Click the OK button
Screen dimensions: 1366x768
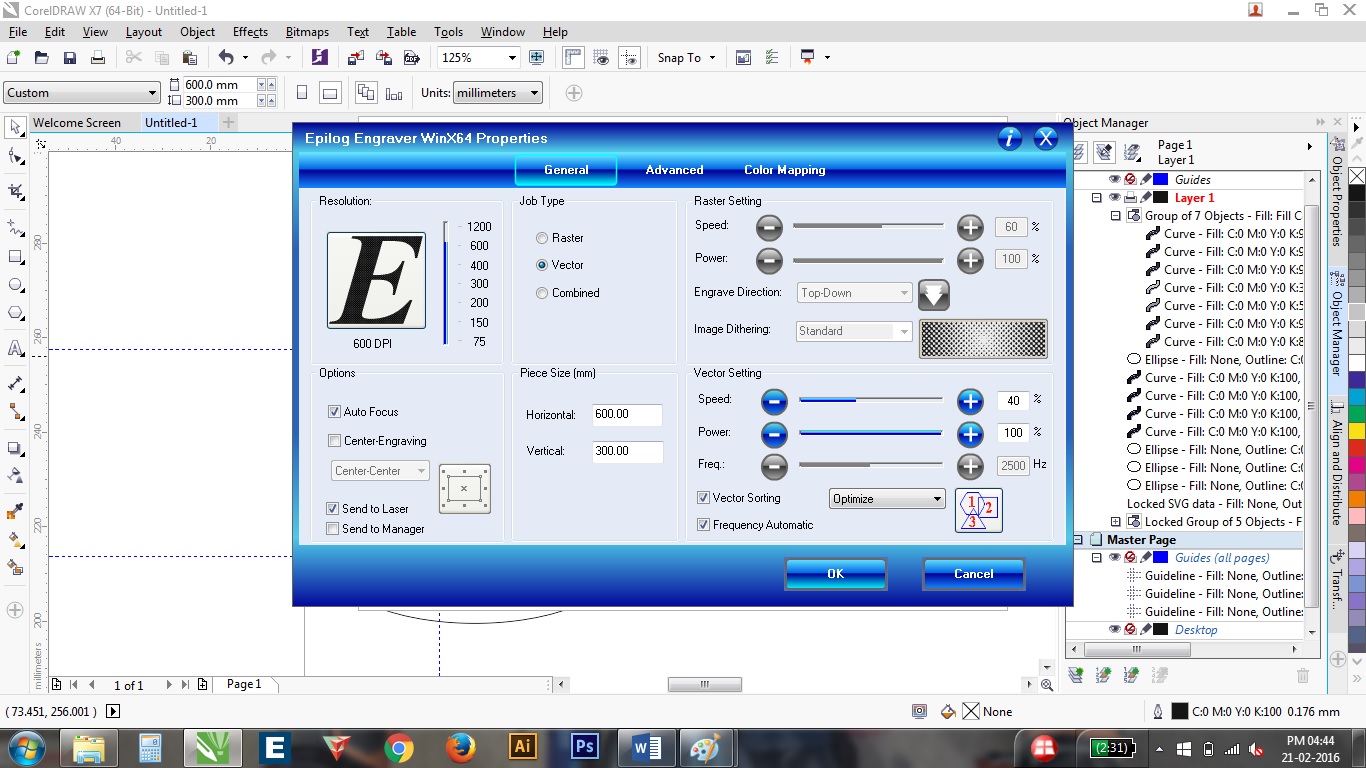pyautogui.click(x=836, y=574)
